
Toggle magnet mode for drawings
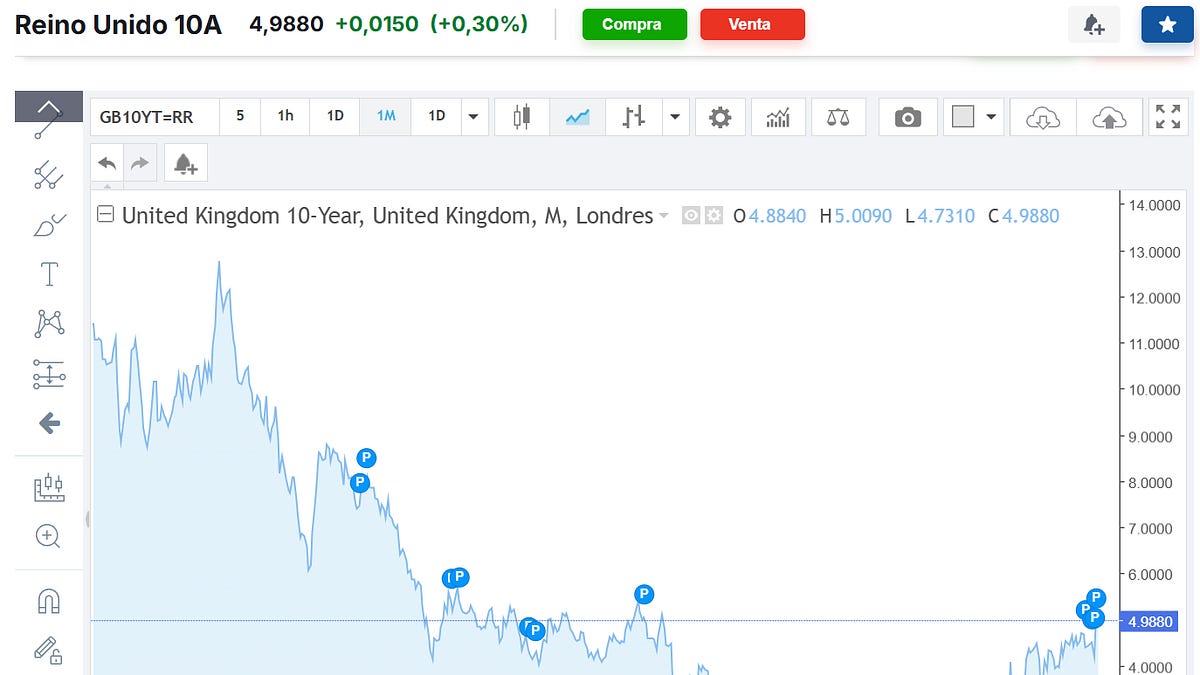(x=48, y=600)
